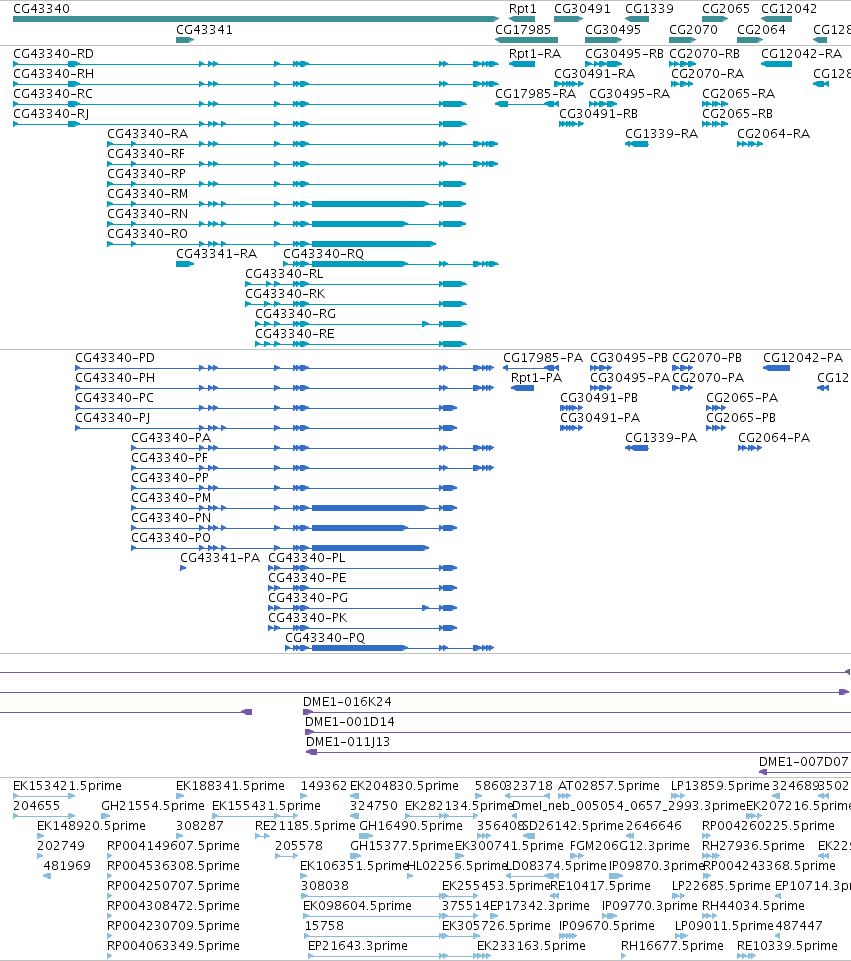Click the CG43341 gene label
Screen dimensions: 851x961
pyautogui.click(x=204, y=29)
